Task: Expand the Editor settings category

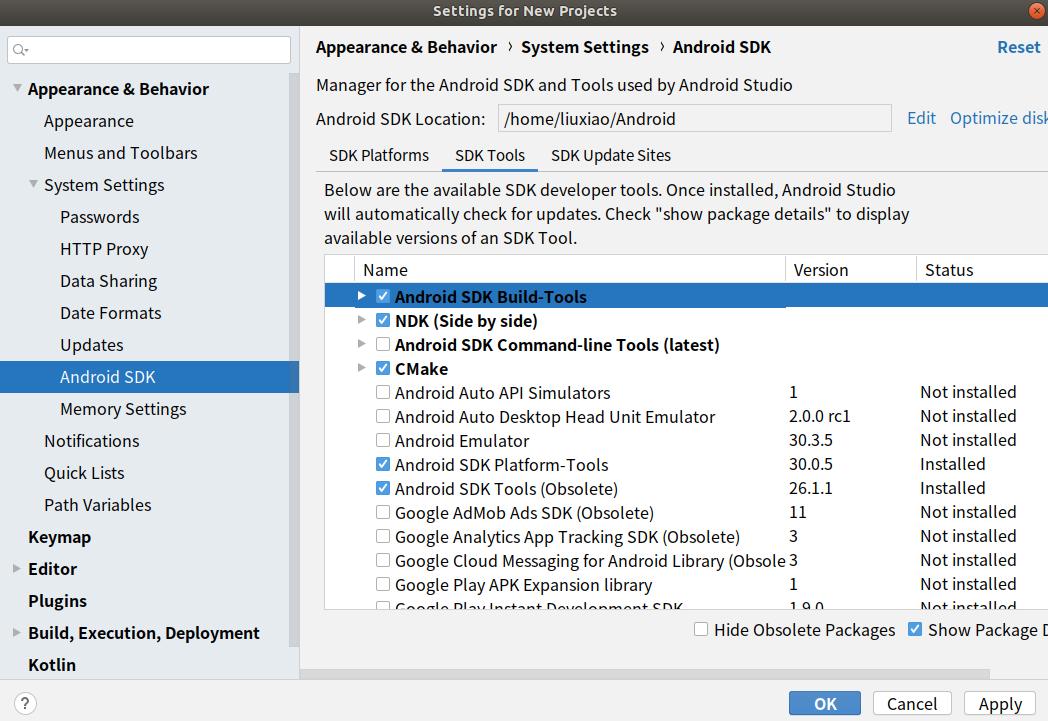Action: click(x=17, y=569)
